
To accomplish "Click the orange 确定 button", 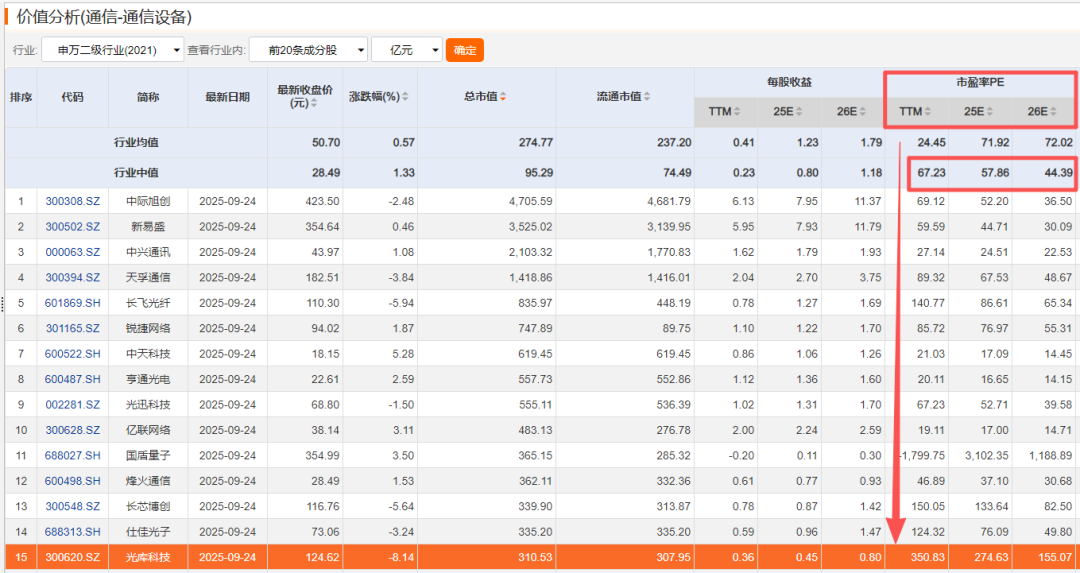I will (x=465, y=50).
